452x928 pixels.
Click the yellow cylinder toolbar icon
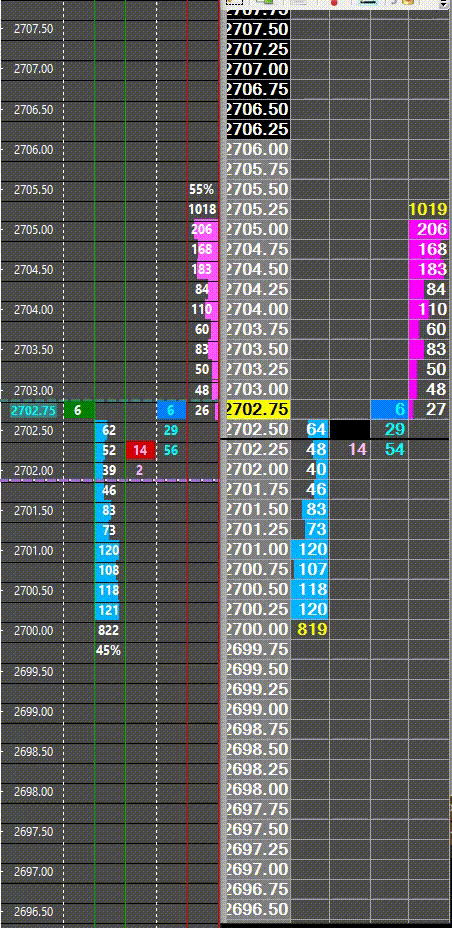[x=408, y=2]
